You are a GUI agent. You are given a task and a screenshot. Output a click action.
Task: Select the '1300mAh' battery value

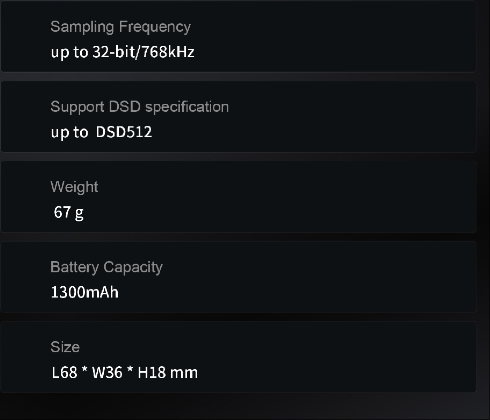tap(85, 292)
